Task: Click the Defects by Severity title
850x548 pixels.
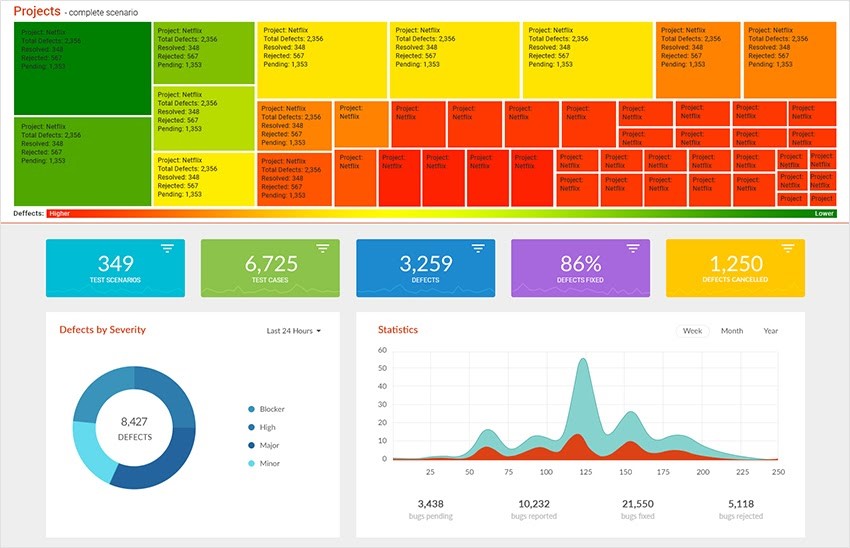Action: 102,330
